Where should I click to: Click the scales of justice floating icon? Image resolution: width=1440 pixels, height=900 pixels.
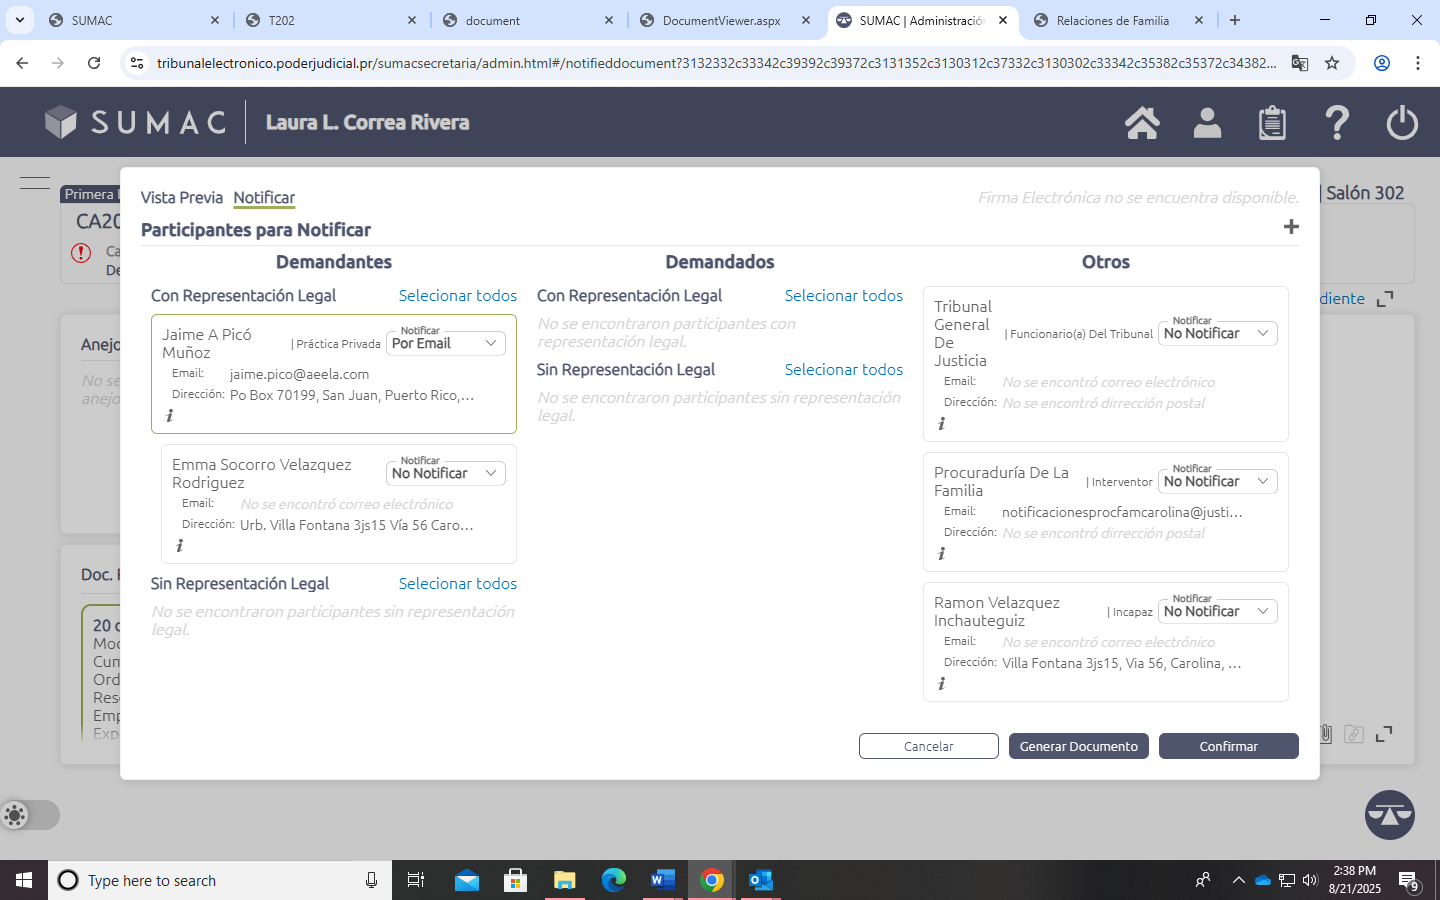tap(1389, 815)
